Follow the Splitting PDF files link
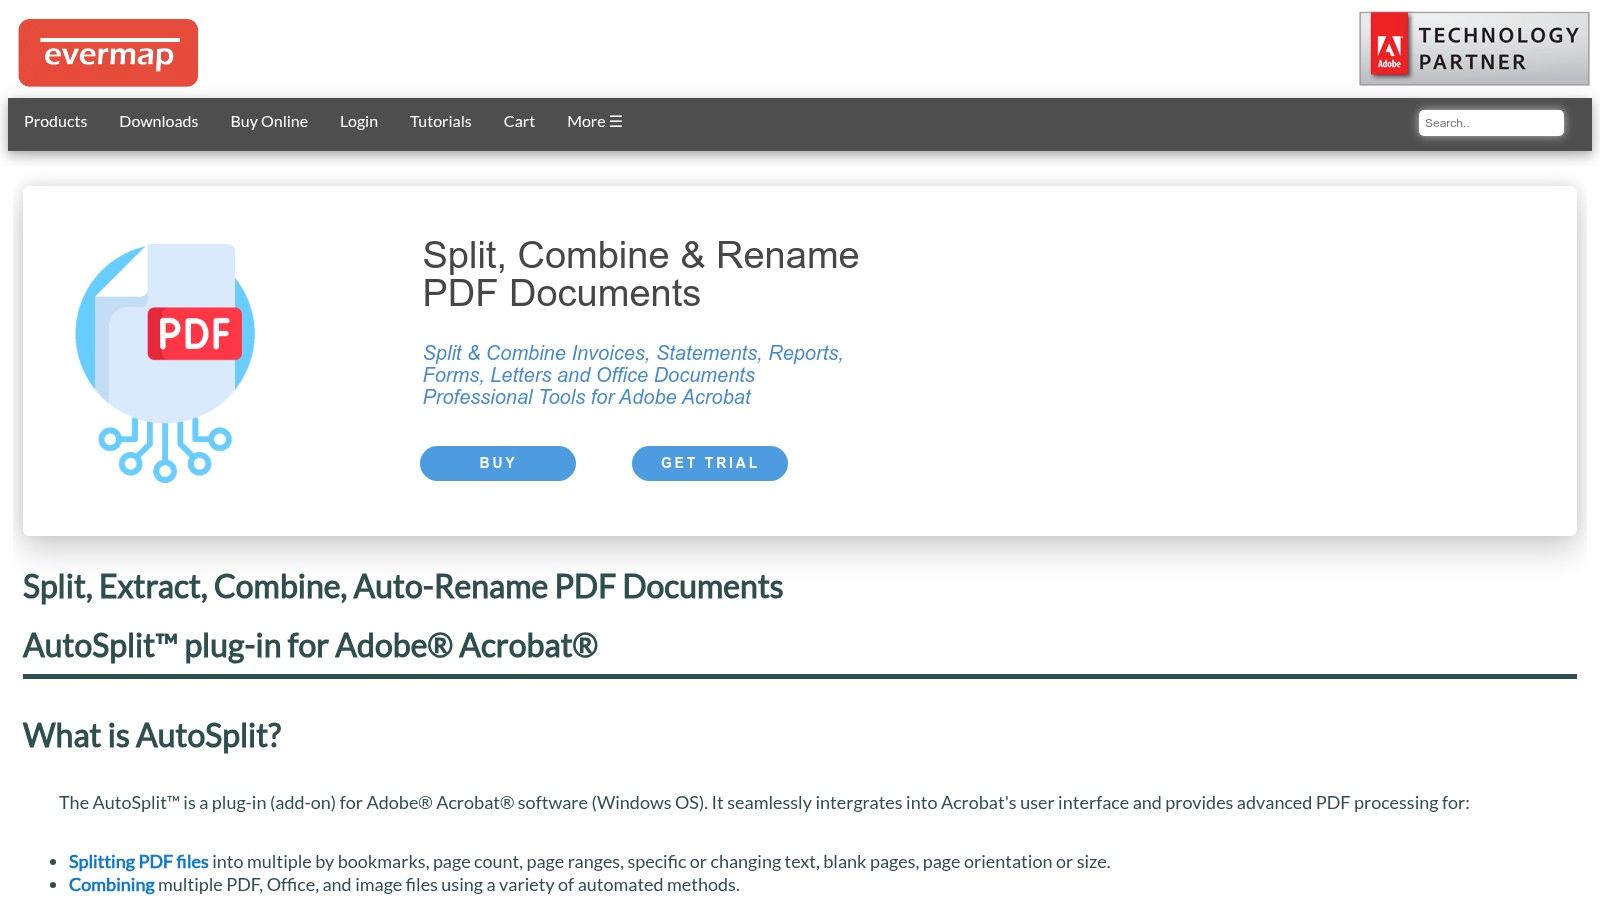The height and width of the screenshot is (900, 1600). (x=139, y=862)
